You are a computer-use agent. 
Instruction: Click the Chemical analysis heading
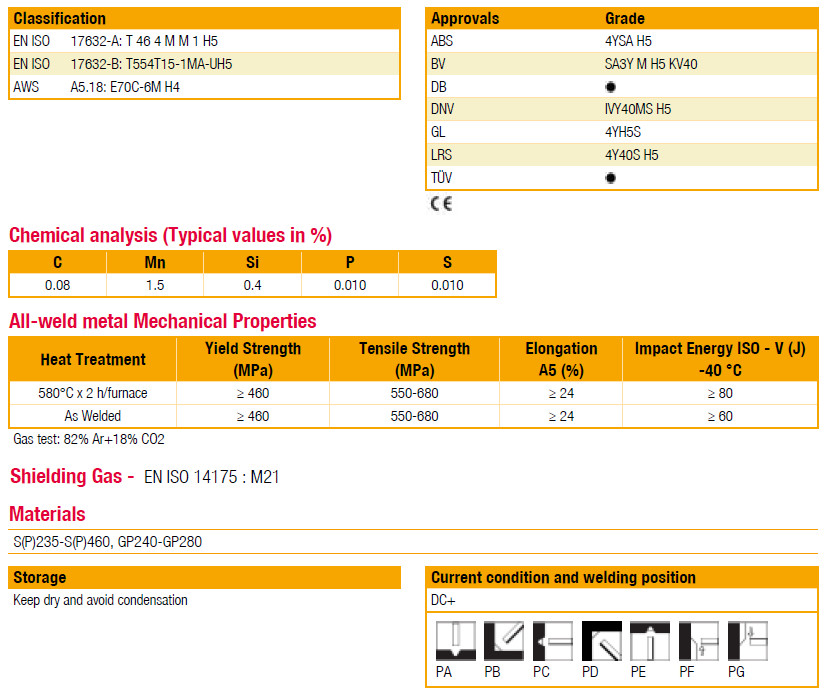tap(170, 236)
